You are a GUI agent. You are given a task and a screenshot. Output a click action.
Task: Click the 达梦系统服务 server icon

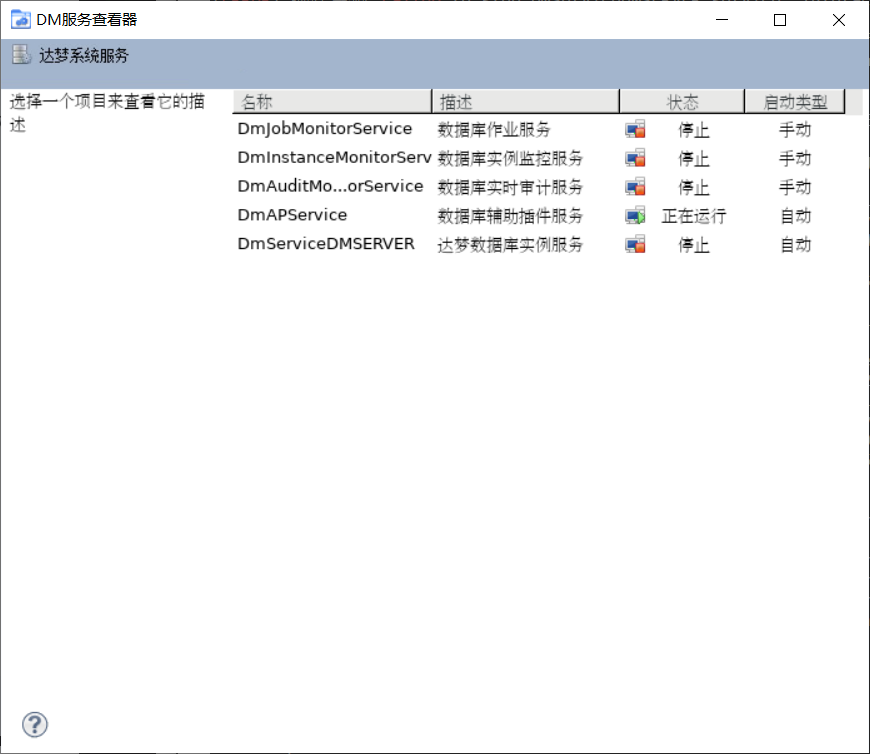pos(21,55)
